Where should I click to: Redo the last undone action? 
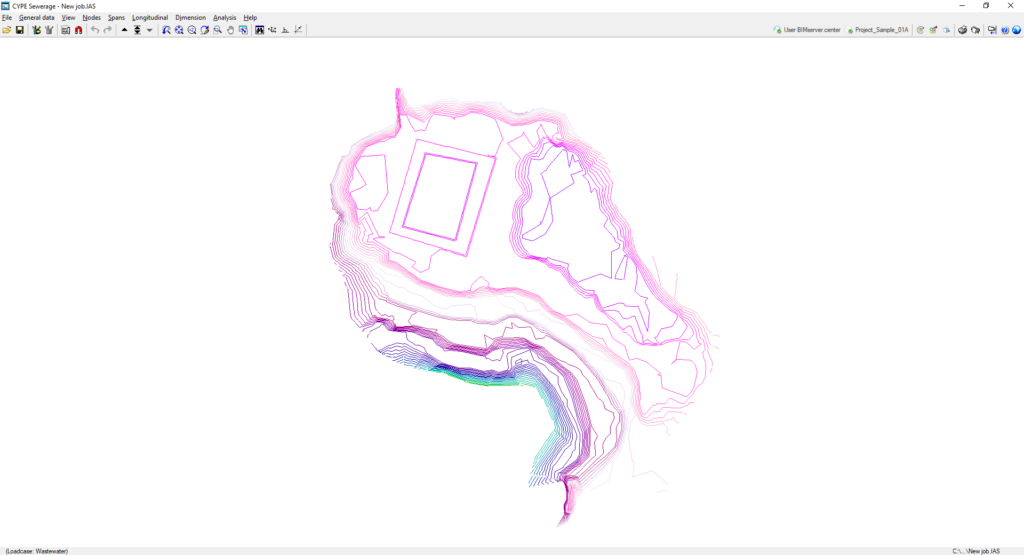(108, 30)
